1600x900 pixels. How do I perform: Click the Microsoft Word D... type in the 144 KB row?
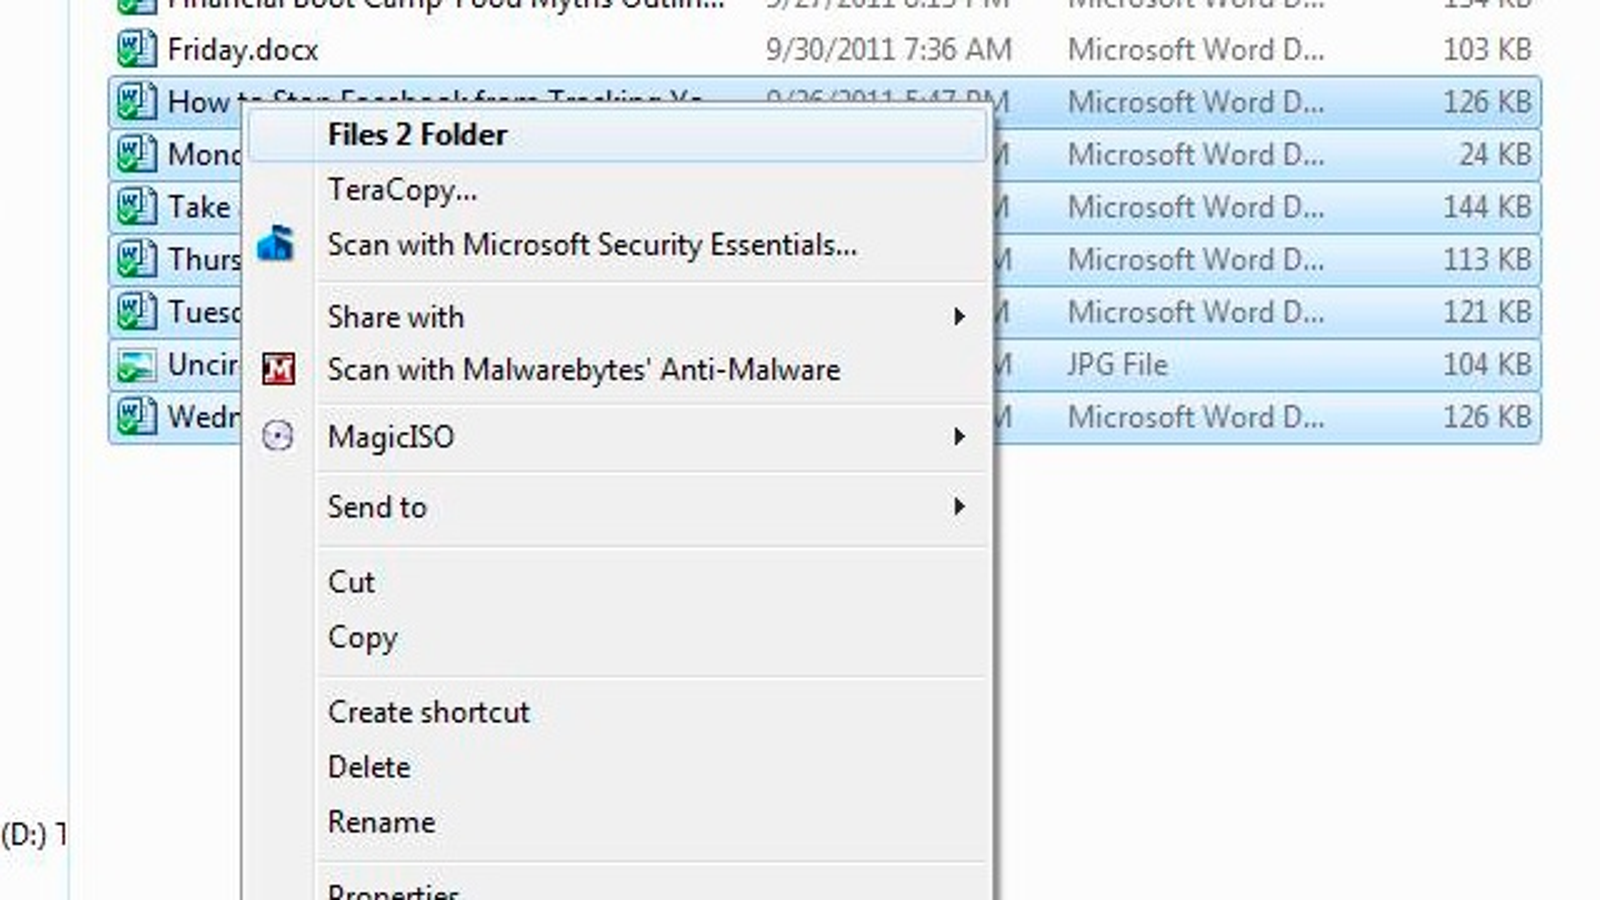[x=1196, y=206]
